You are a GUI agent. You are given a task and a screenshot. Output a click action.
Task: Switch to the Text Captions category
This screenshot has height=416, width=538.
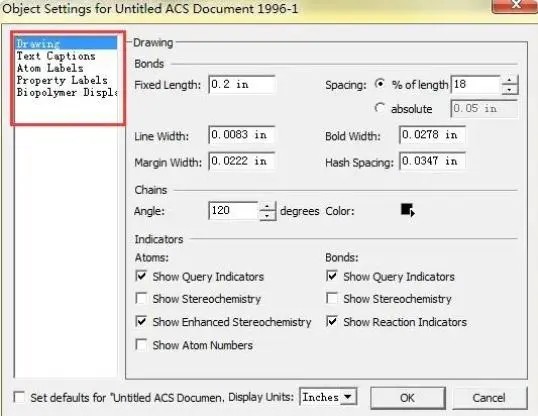point(56,56)
